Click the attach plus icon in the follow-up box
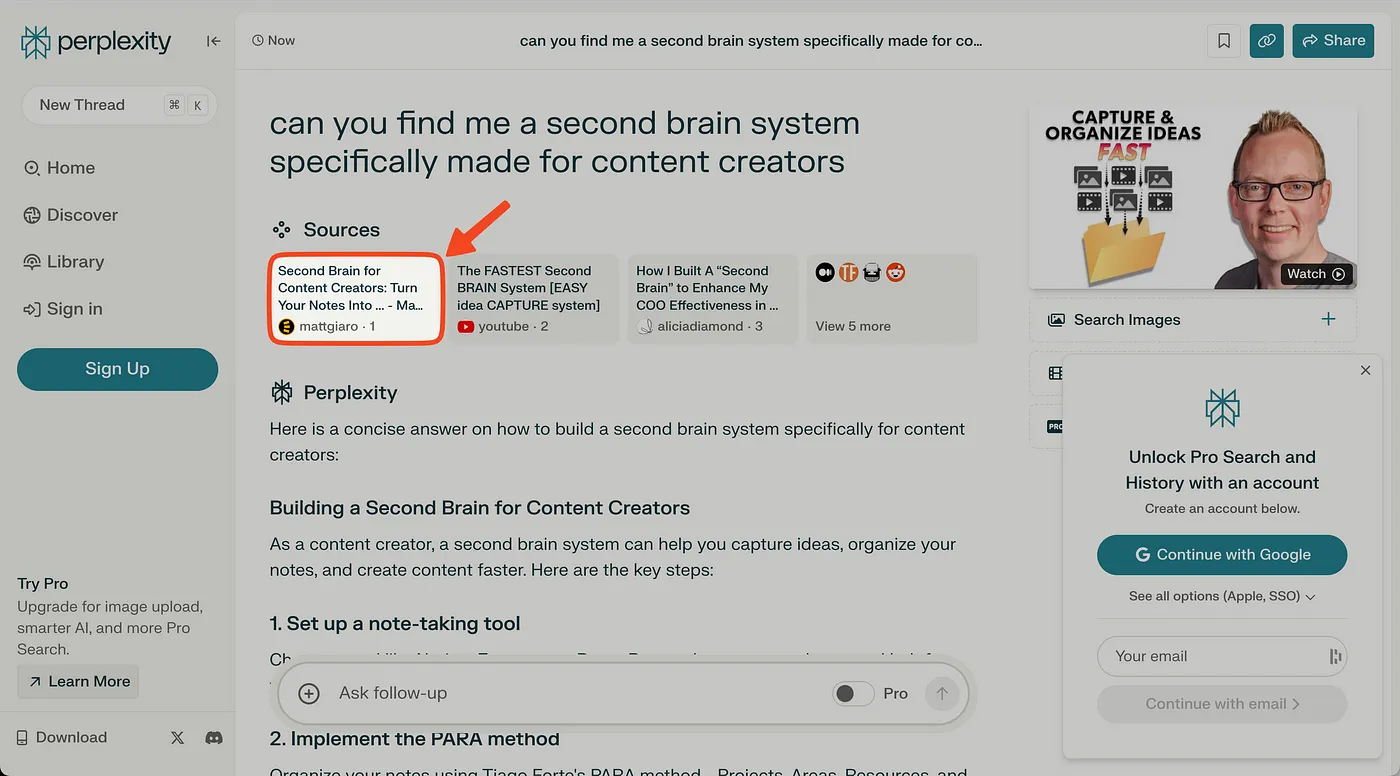Viewport: 1400px width, 776px height. pos(309,693)
